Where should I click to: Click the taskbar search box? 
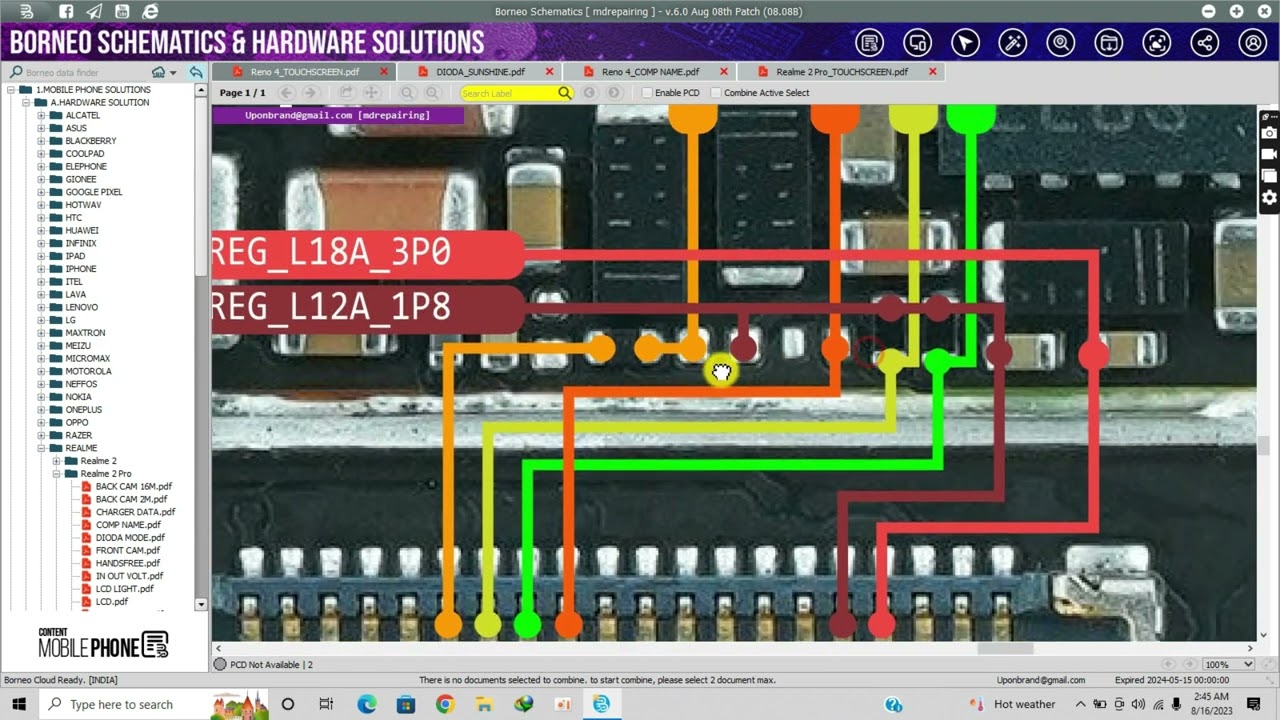coord(155,704)
